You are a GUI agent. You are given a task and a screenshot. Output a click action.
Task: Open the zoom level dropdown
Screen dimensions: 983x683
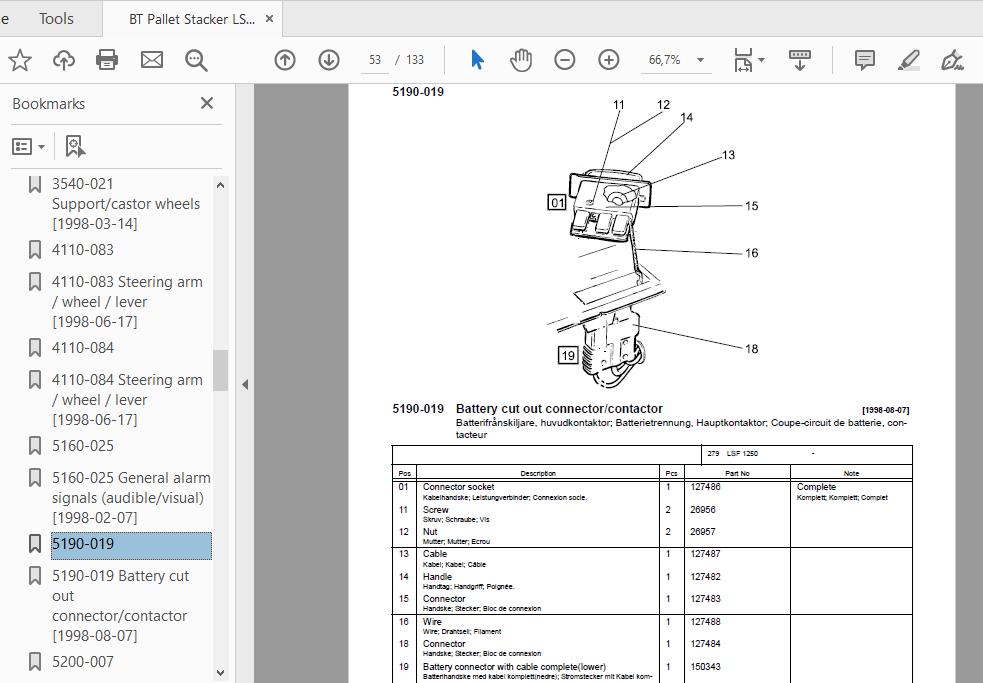(700, 60)
